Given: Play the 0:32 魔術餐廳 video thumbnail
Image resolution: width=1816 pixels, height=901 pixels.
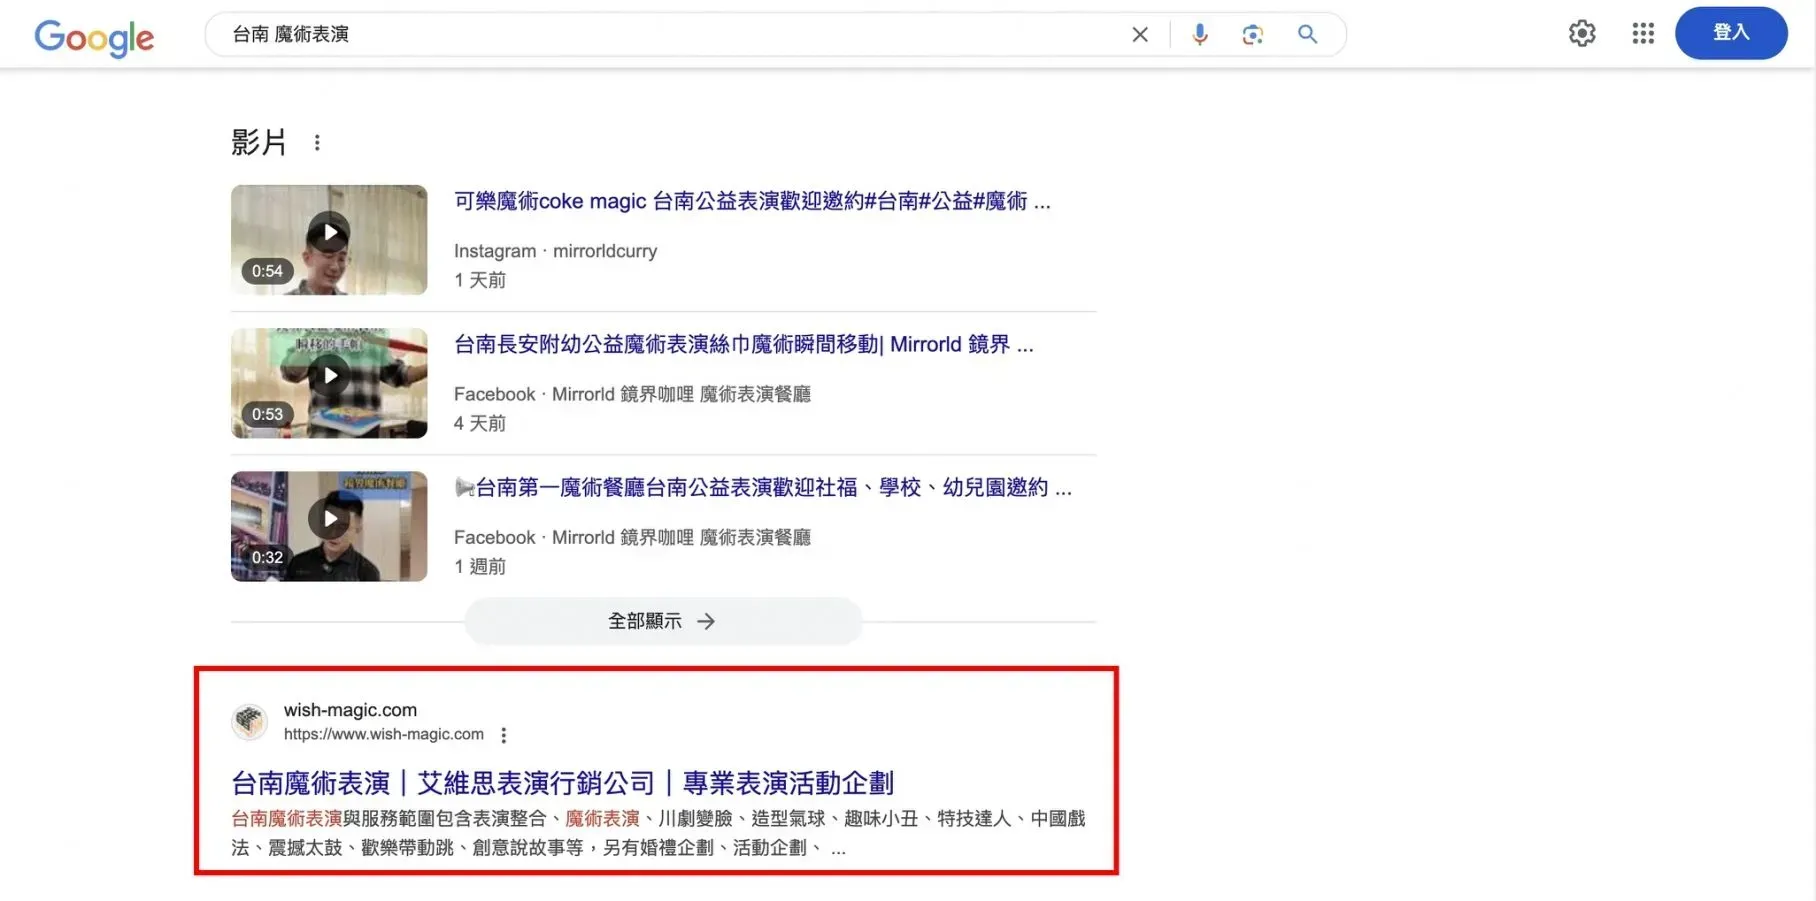Looking at the screenshot, I should click(x=329, y=526).
